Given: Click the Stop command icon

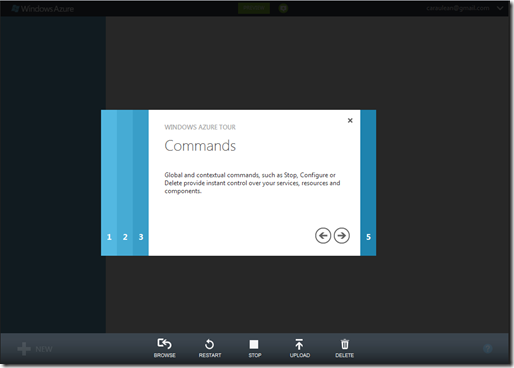Looking at the screenshot, I should [254, 344].
